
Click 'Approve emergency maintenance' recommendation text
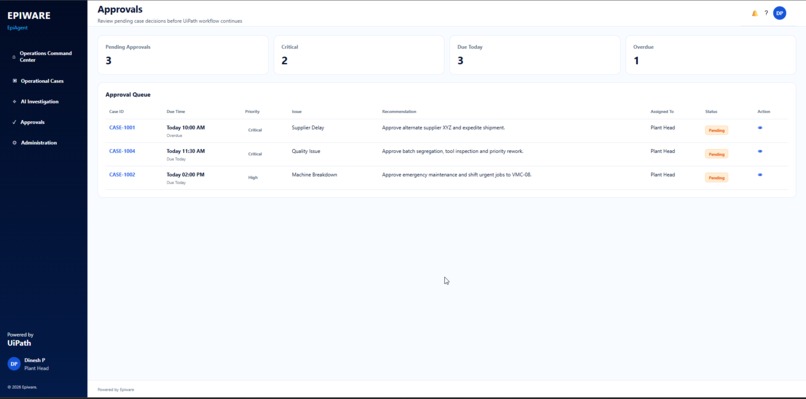(x=456, y=175)
